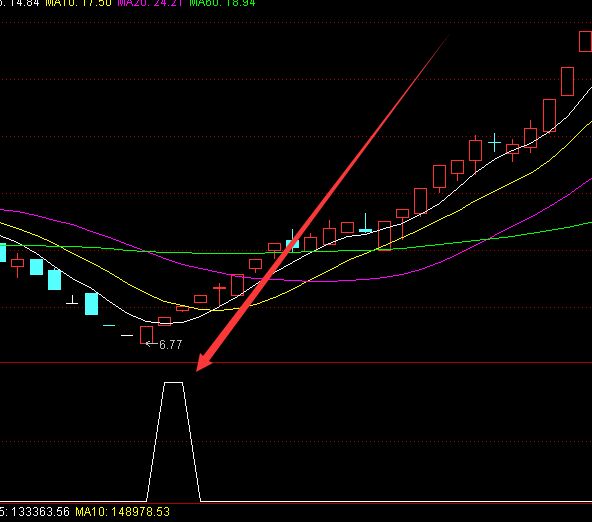Select the large cyan candle before the dash candles
The image size is (592, 522).
tap(91, 304)
